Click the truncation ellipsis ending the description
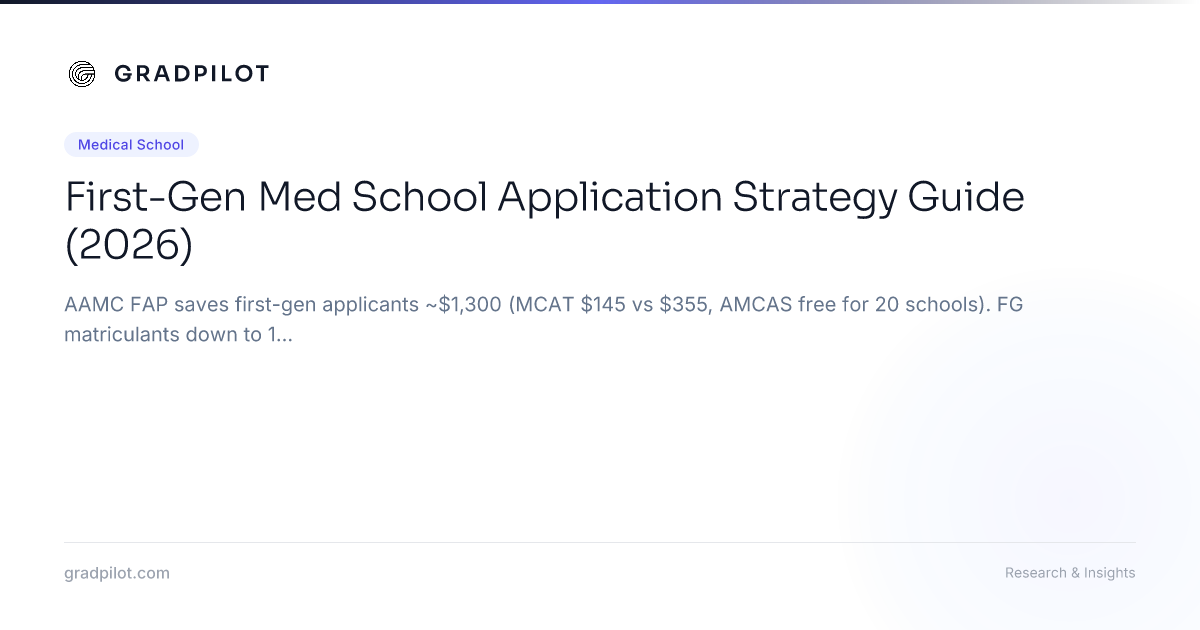Screen dimensions: 1200x630 coord(285,337)
